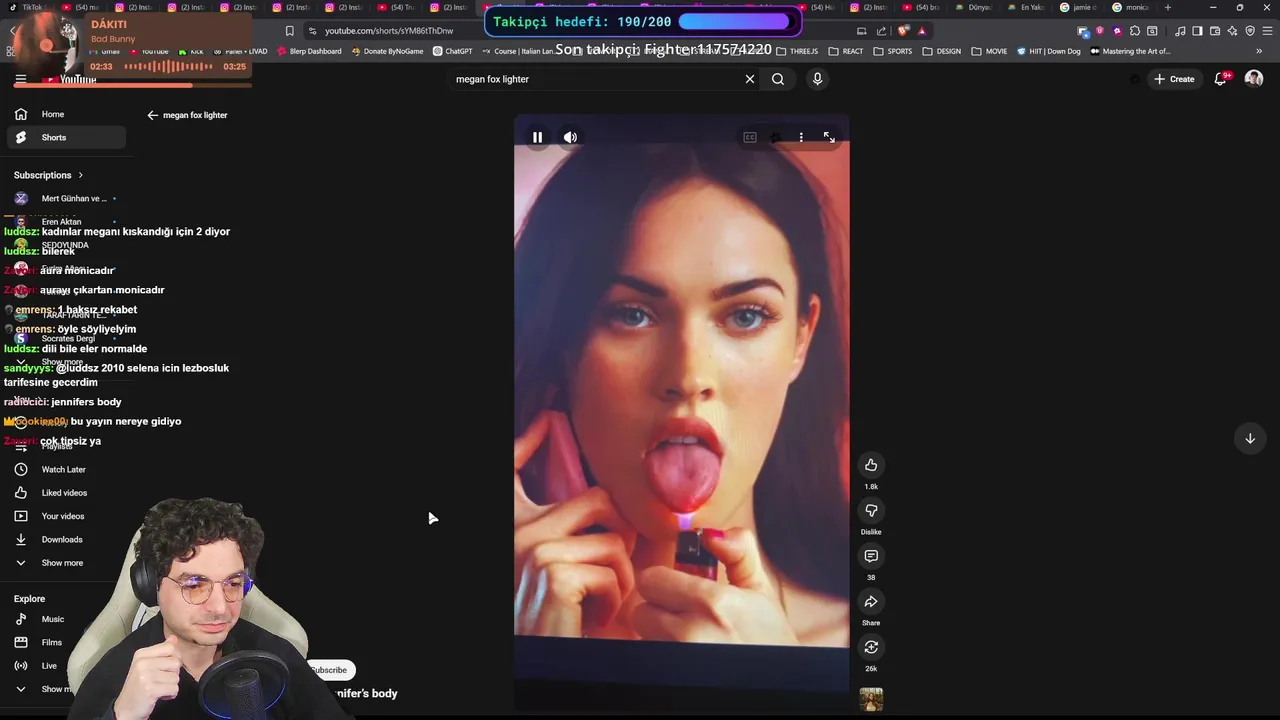Mute the Short's volume
The width and height of the screenshot is (1280, 720).
(x=570, y=137)
